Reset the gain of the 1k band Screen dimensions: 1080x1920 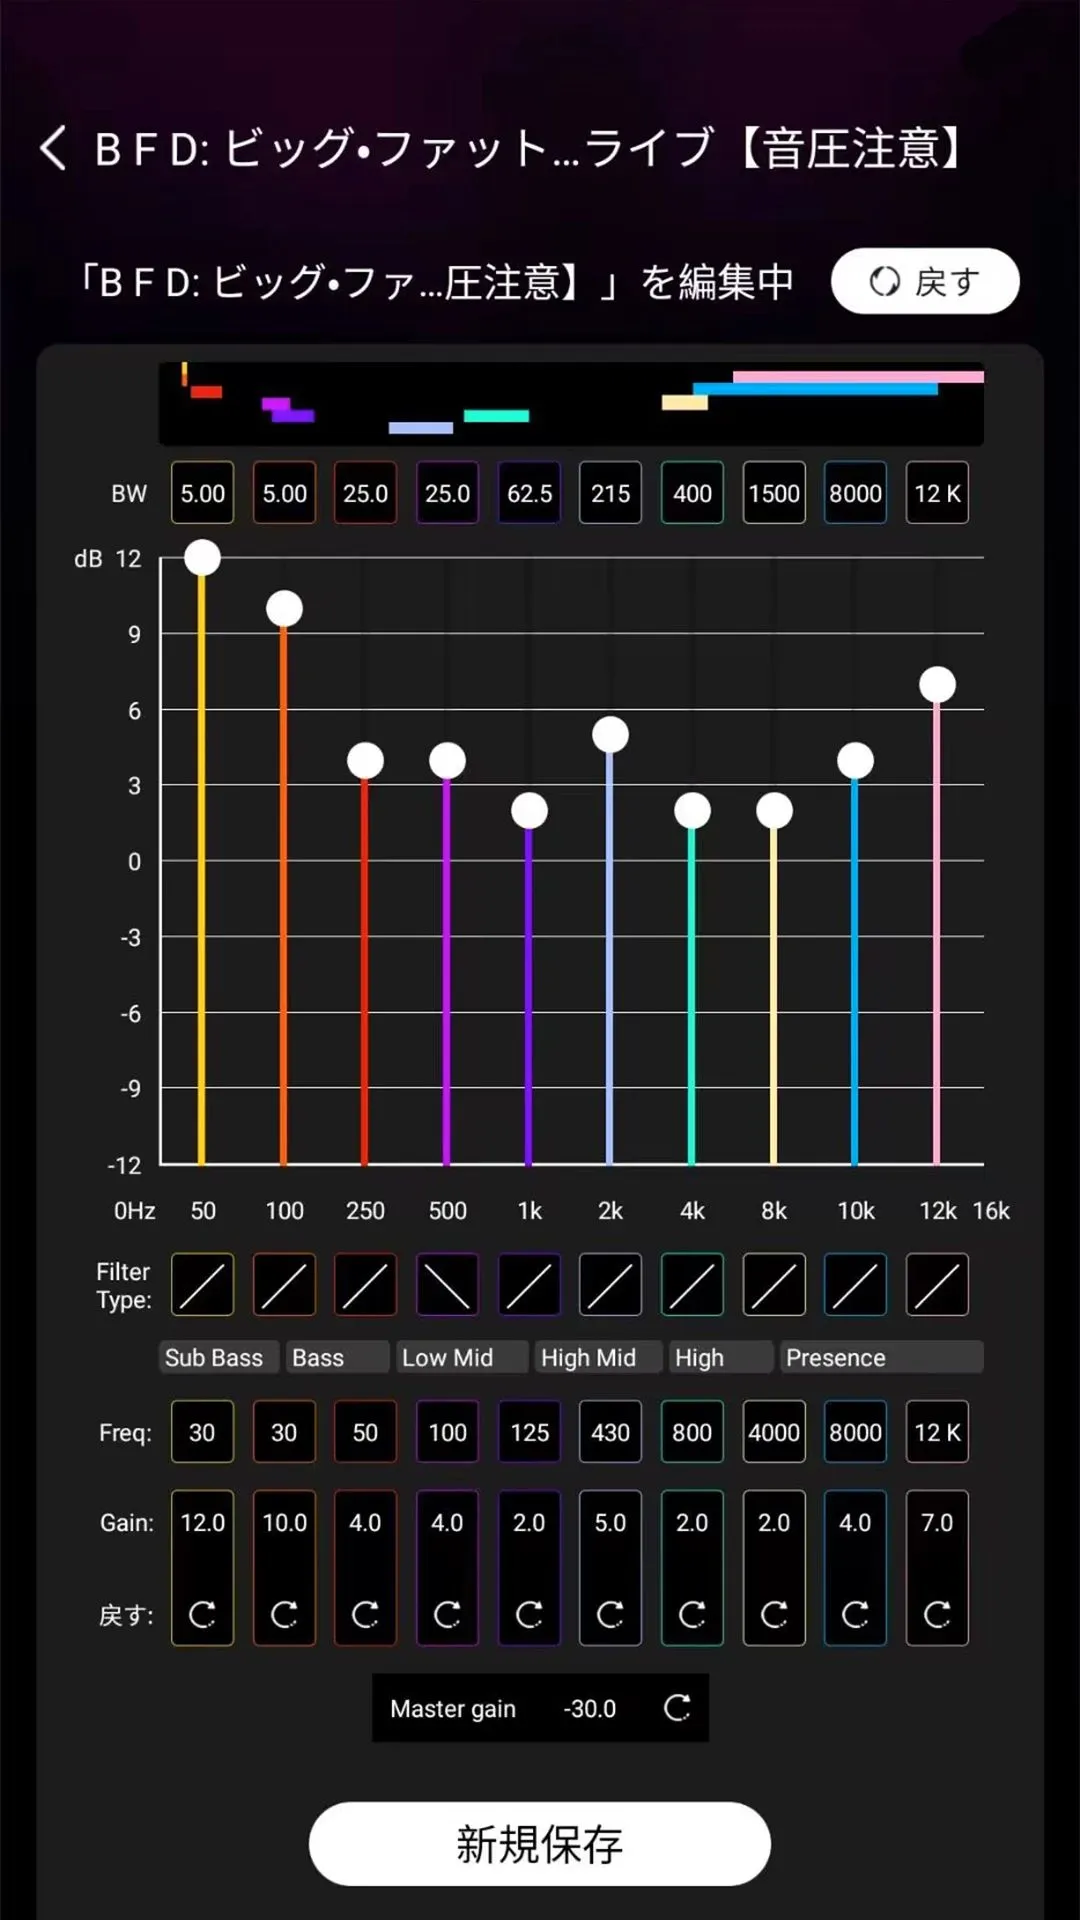click(x=529, y=1614)
